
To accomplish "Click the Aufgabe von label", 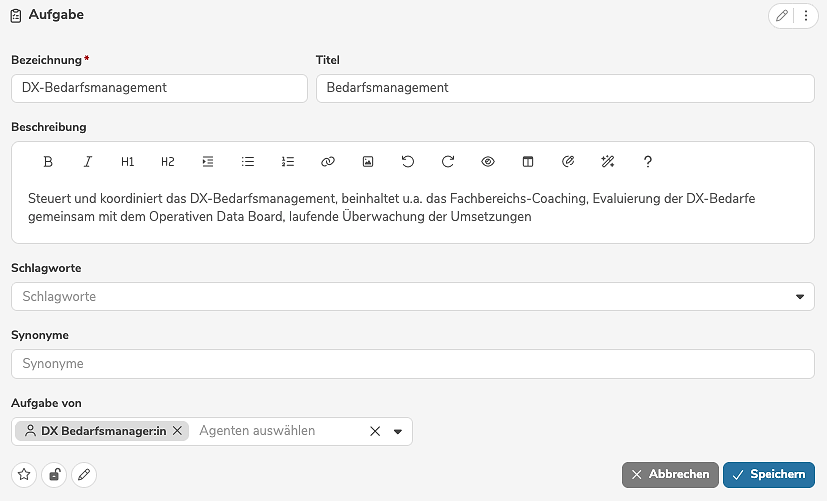I will click(x=46, y=403).
